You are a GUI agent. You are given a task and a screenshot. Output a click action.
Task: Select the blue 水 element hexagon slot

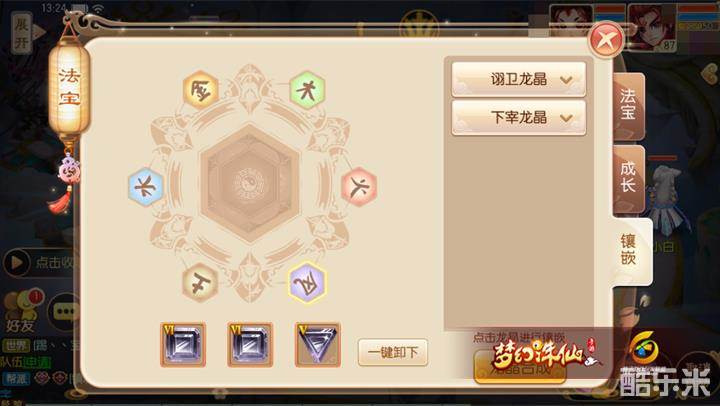pos(146,186)
